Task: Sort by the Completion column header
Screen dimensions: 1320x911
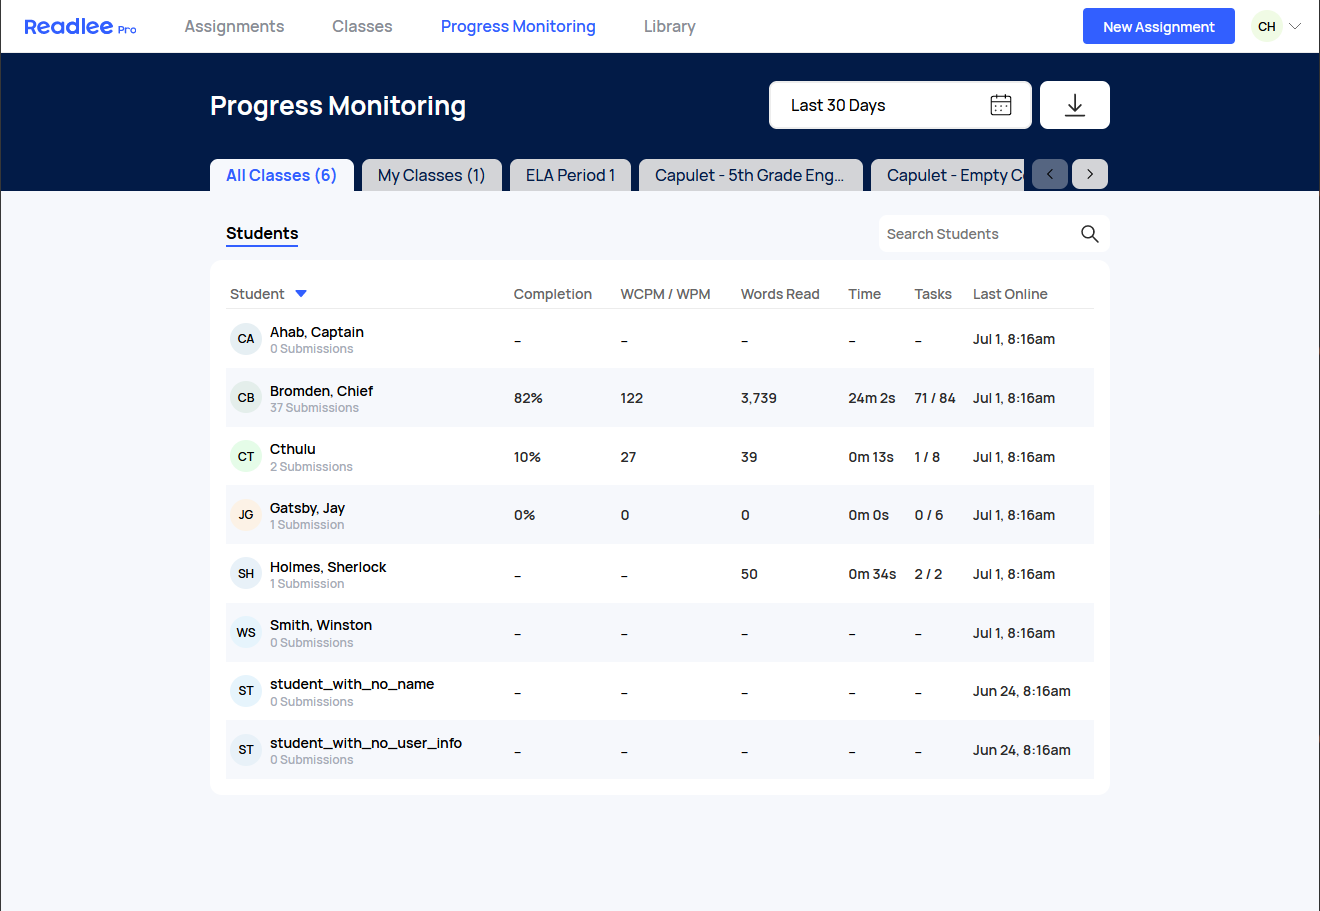Action: 552,294
